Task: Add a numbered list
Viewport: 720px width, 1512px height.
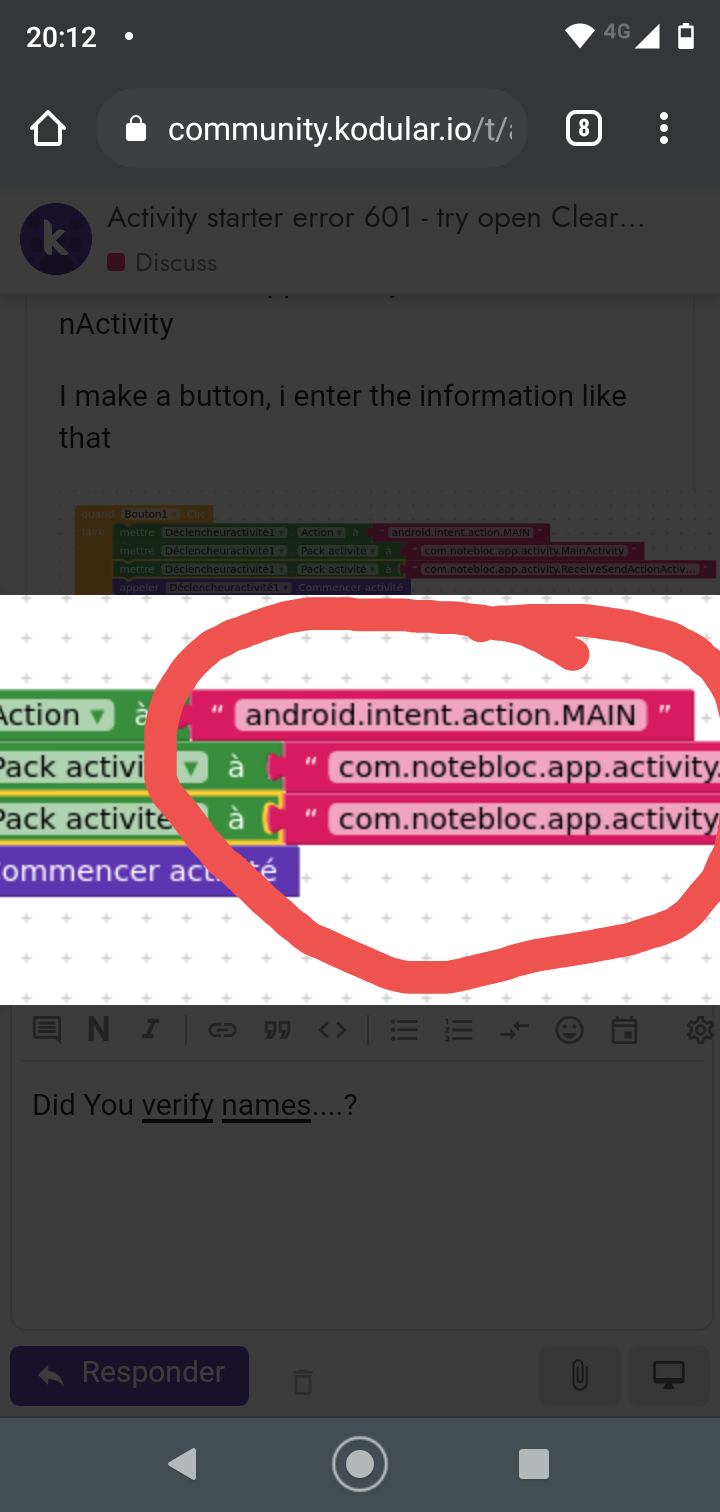Action: tap(458, 1029)
